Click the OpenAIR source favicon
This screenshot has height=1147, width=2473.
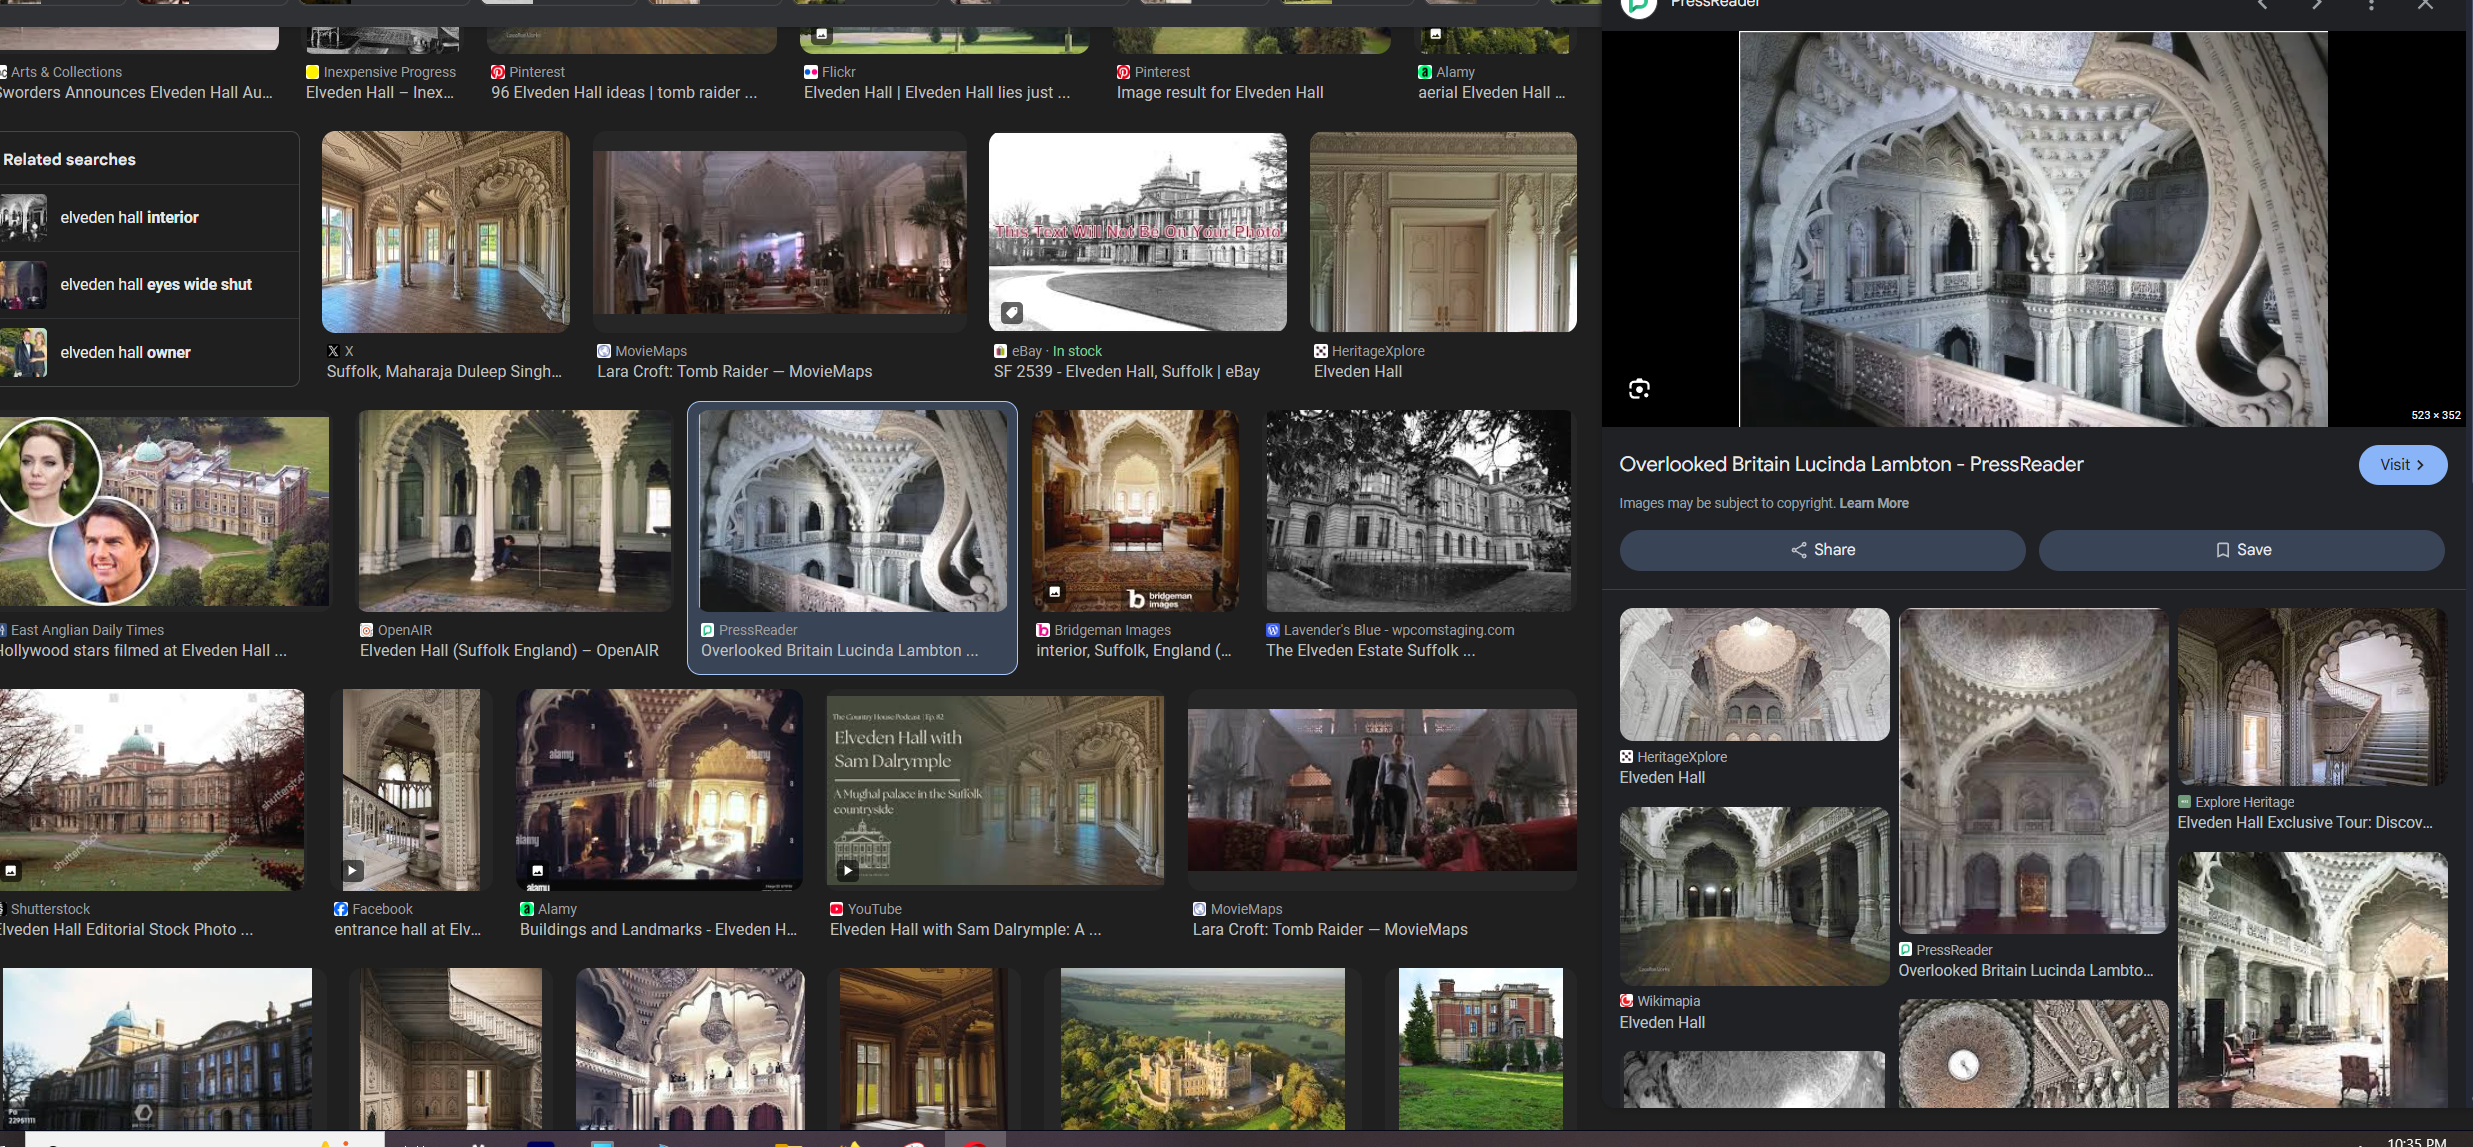[367, 630]
